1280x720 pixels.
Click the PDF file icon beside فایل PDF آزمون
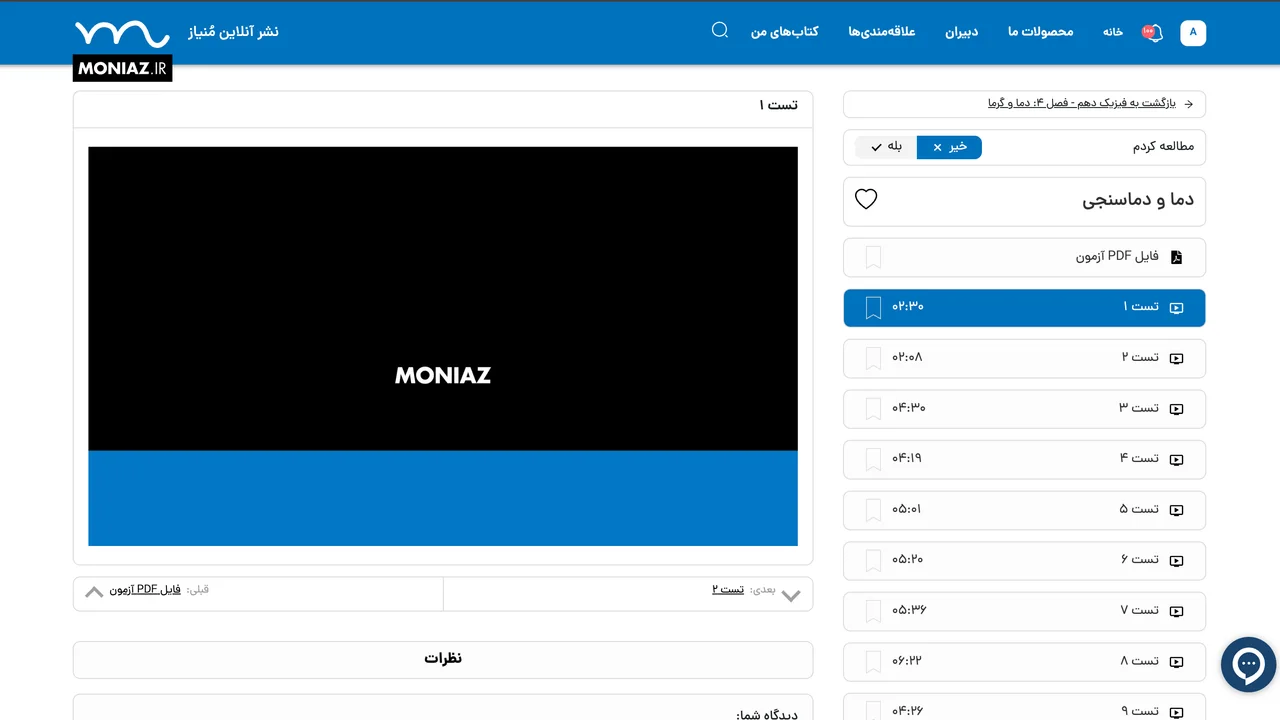pos(1176,257)
